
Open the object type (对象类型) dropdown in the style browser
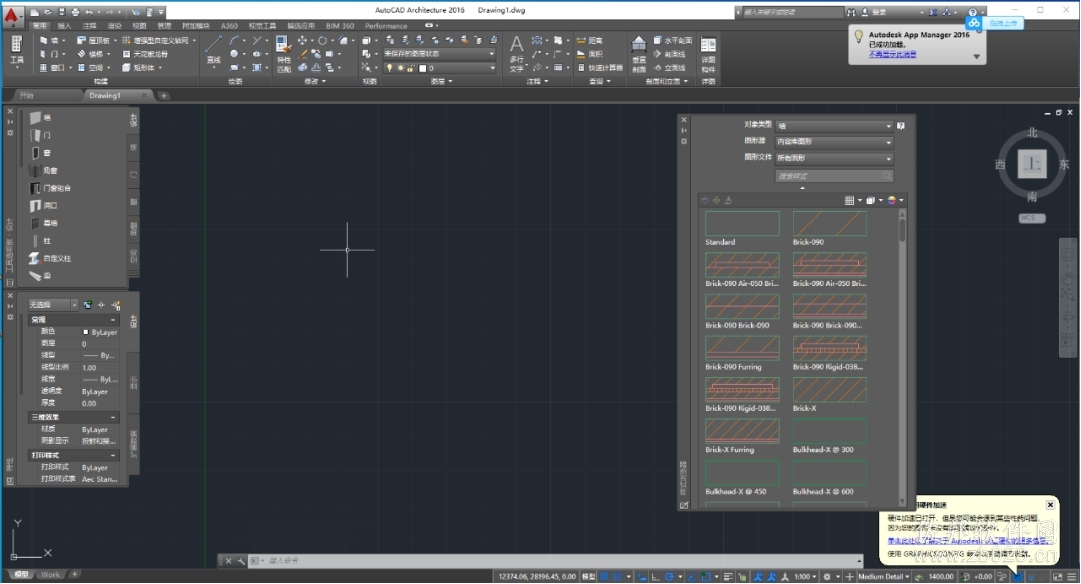(834, 125)
